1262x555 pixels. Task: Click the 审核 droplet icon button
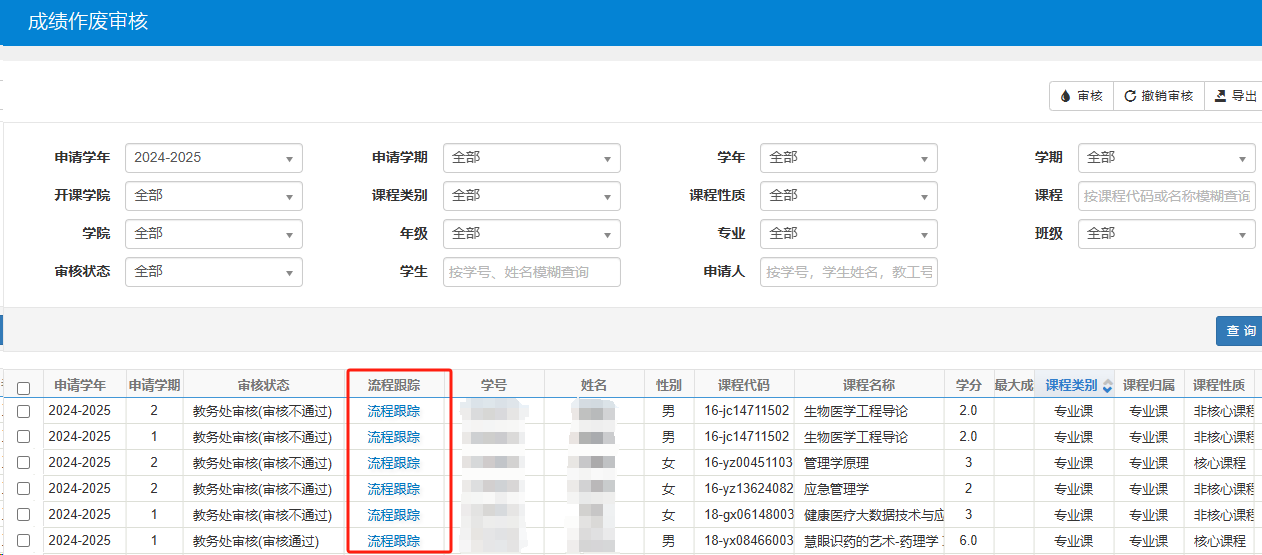point(1081,96)
